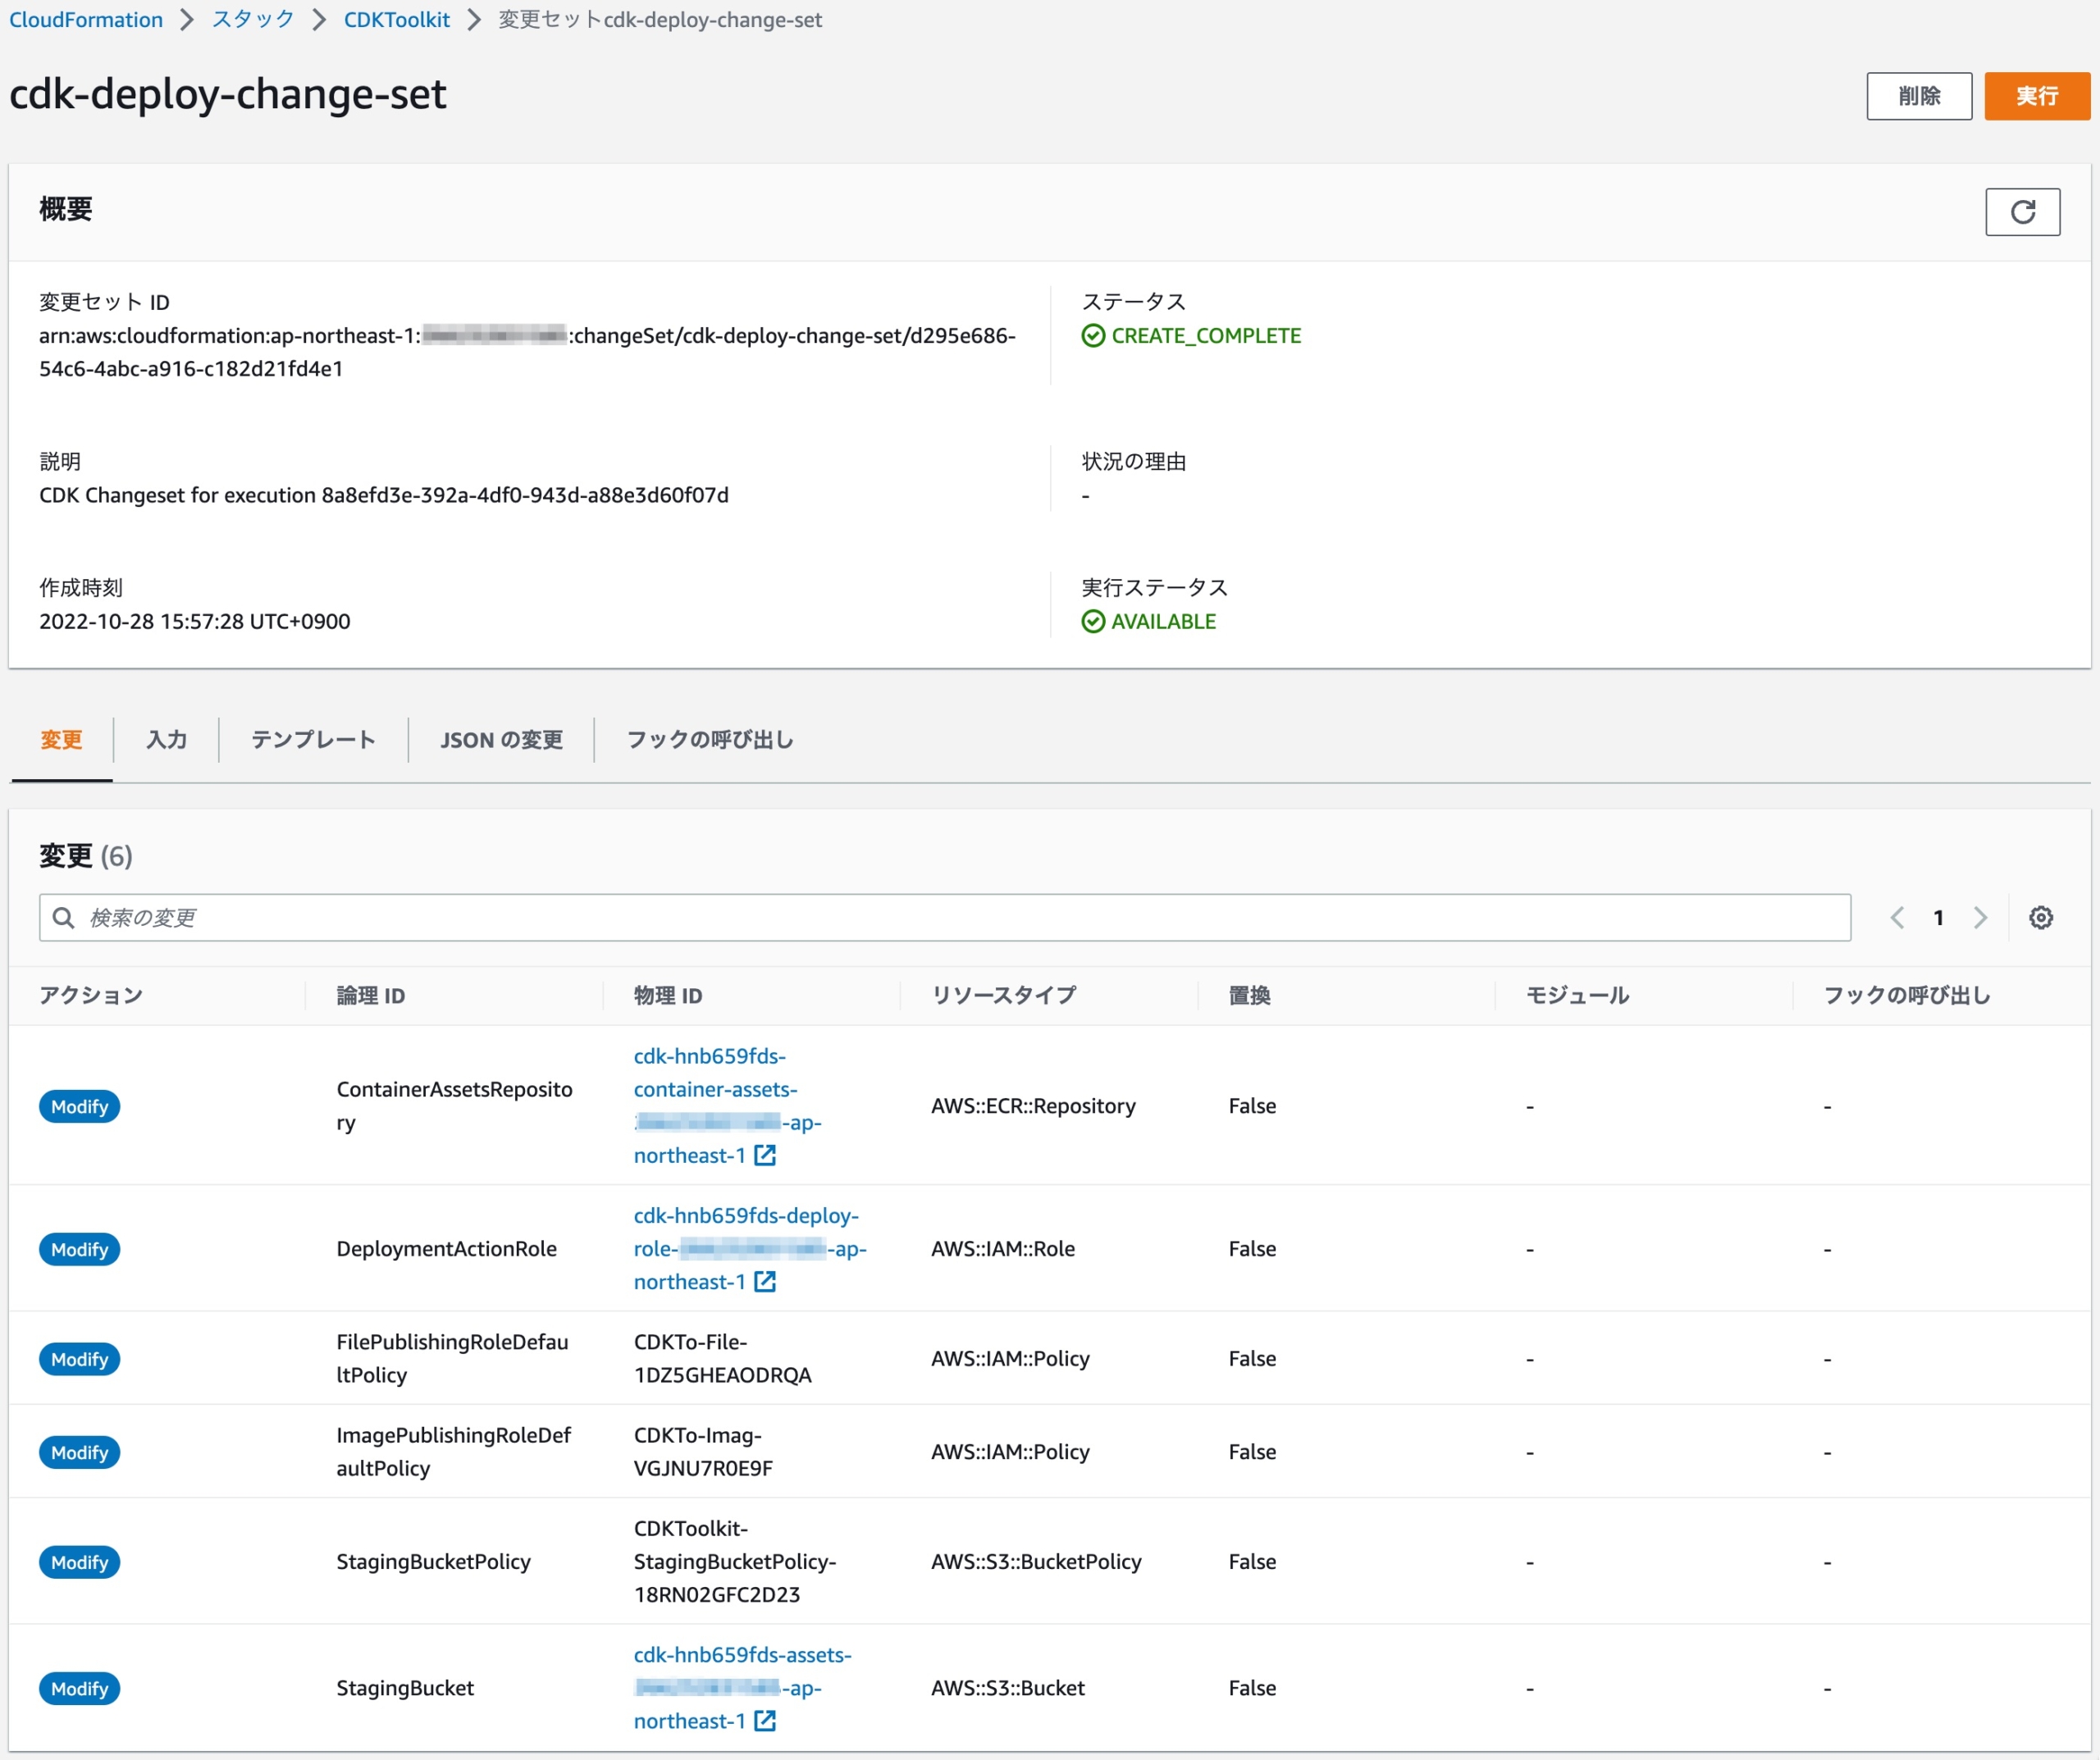
Task: Open the フックの呼び出し tab
Action: click(x=709, y=740)
